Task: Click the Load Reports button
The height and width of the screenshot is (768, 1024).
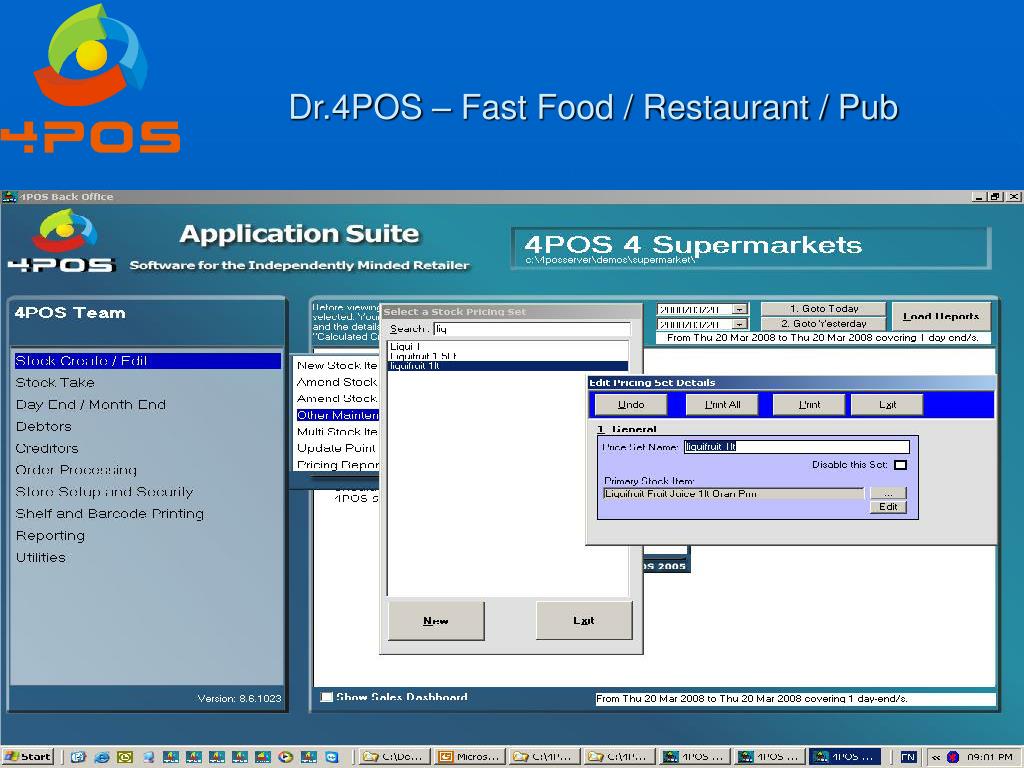Action: point(941,316)
